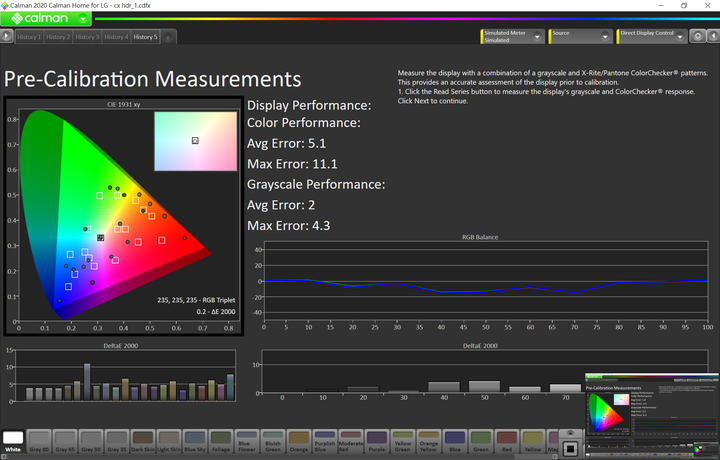Click '235, 235, 235 - RGB Triplet' readout

(x=196, y=300)
